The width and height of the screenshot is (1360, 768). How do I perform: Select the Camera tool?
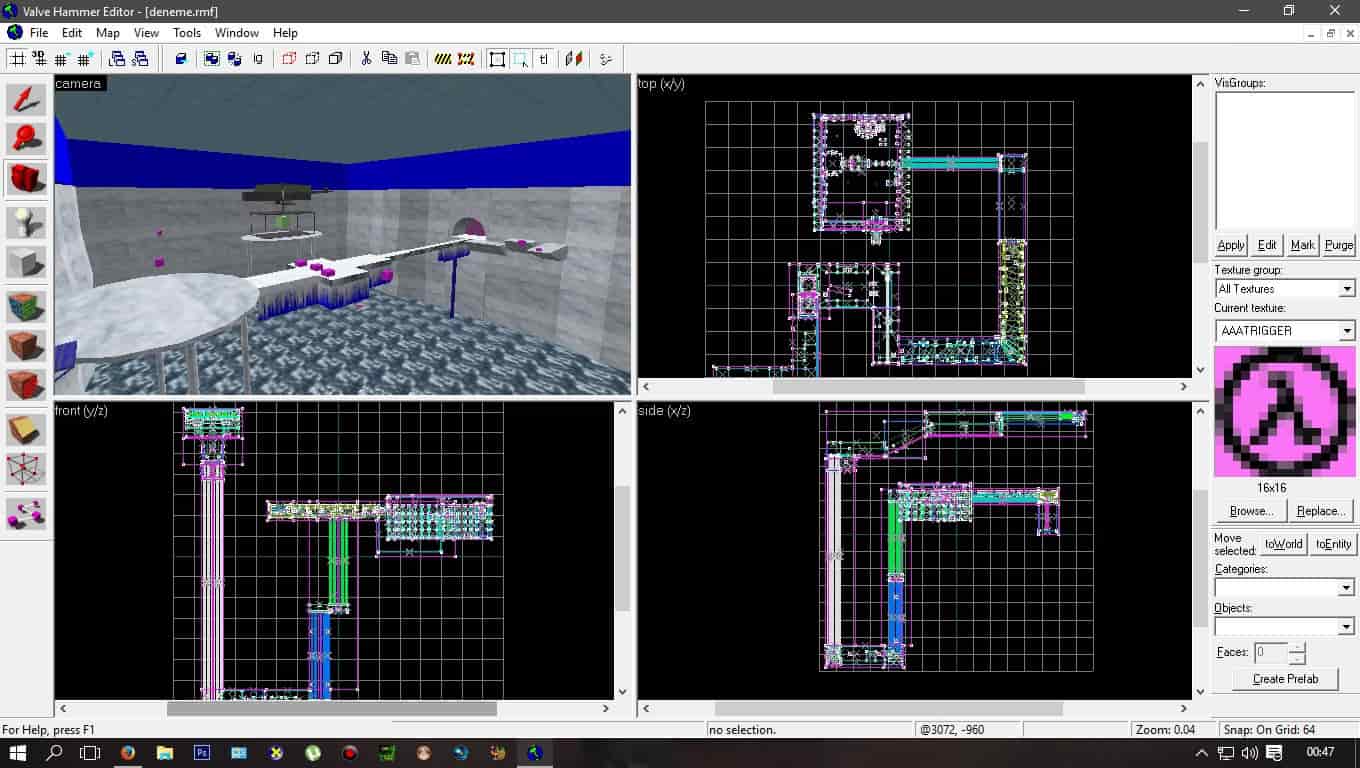tap(26, 180)
